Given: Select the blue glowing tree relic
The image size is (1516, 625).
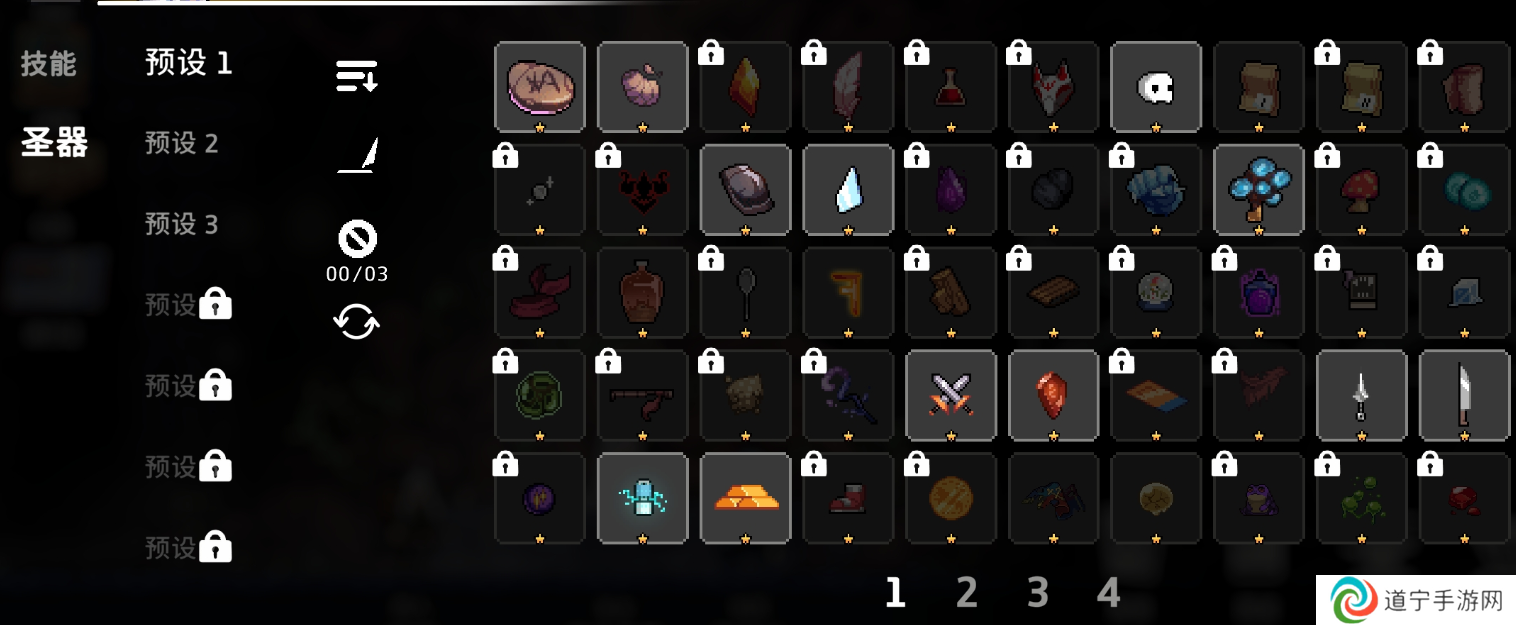Looking at the screenshot, I should coord(1258,190).
